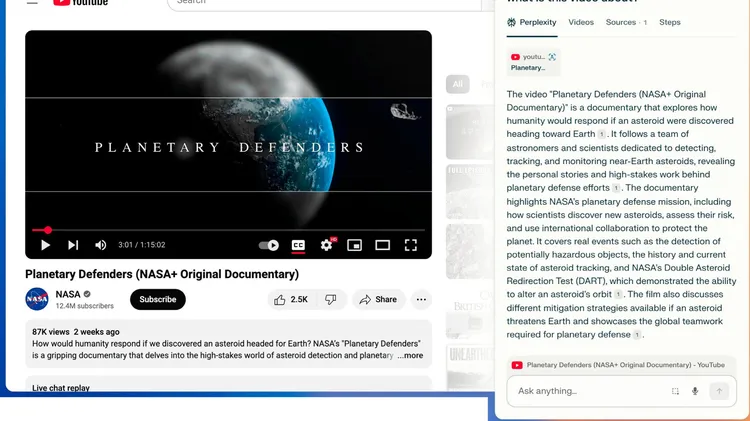The width and height of the screenshot is (750, 421).
Task: Enable miniplayer mode
Action: (354, 245)
